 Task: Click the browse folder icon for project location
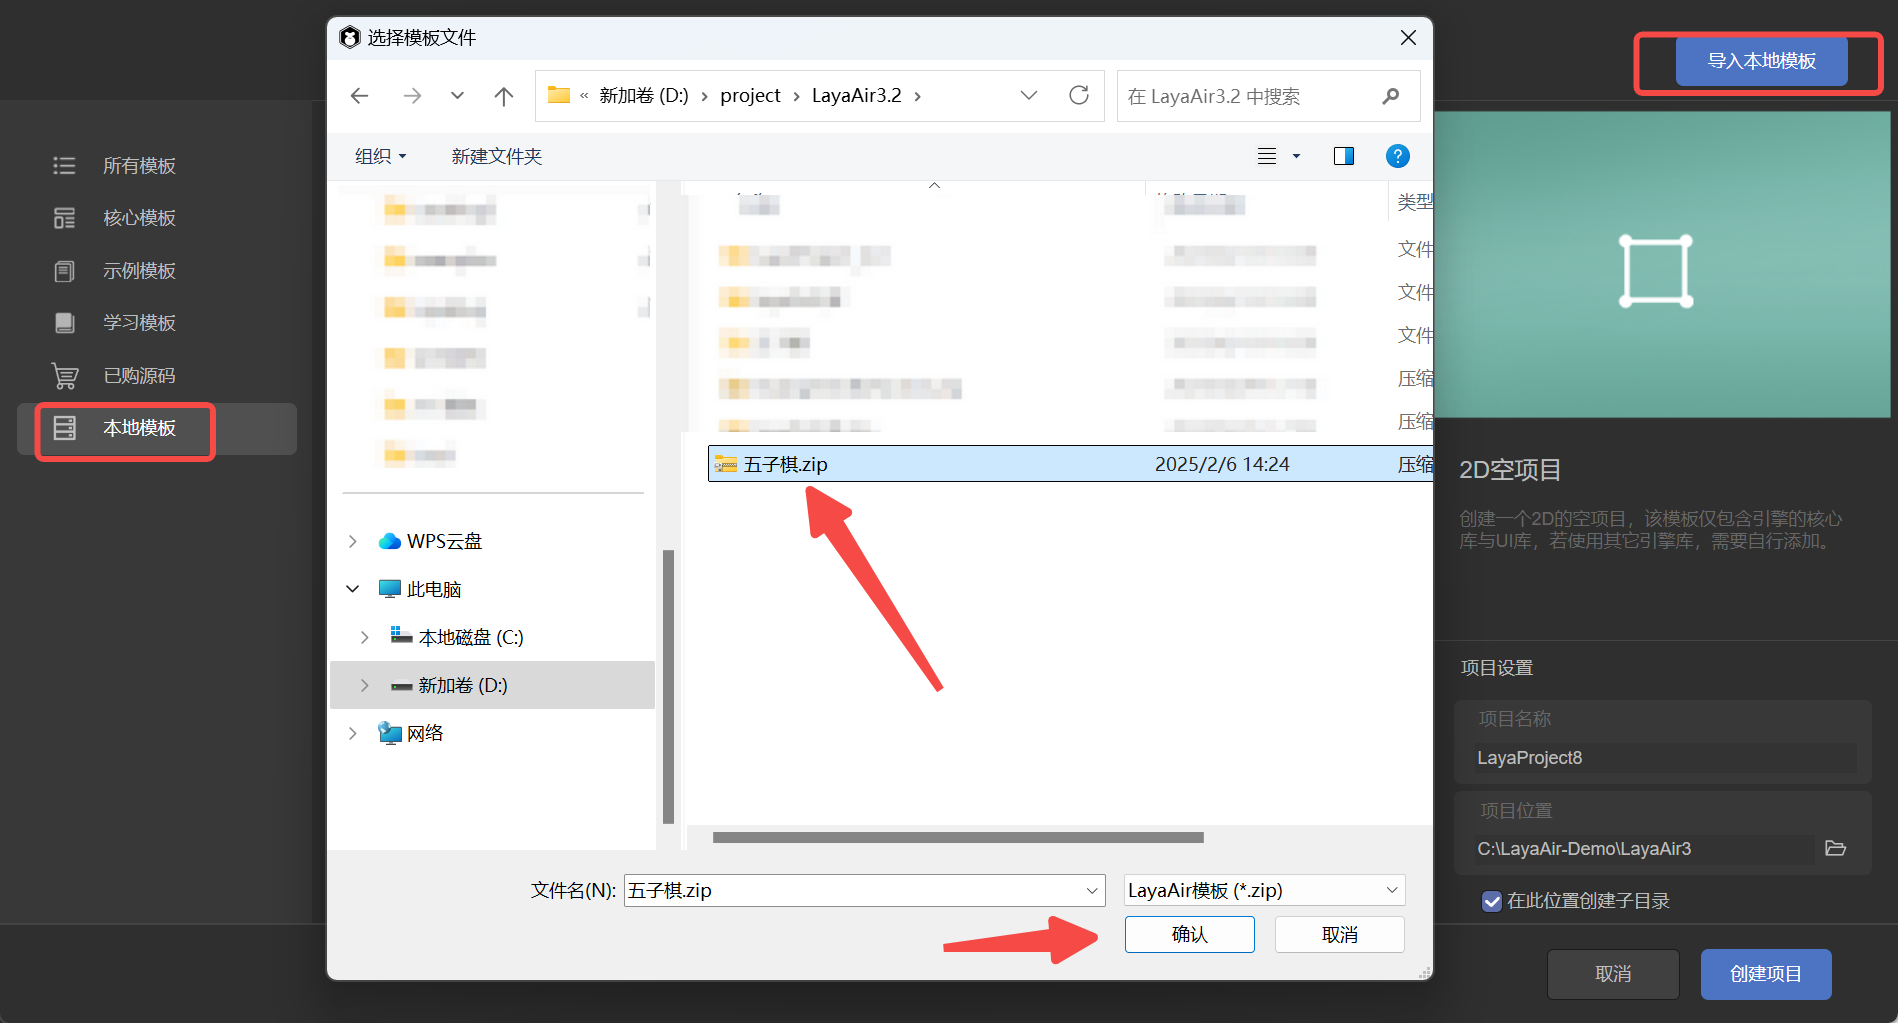coord(1835,848)
